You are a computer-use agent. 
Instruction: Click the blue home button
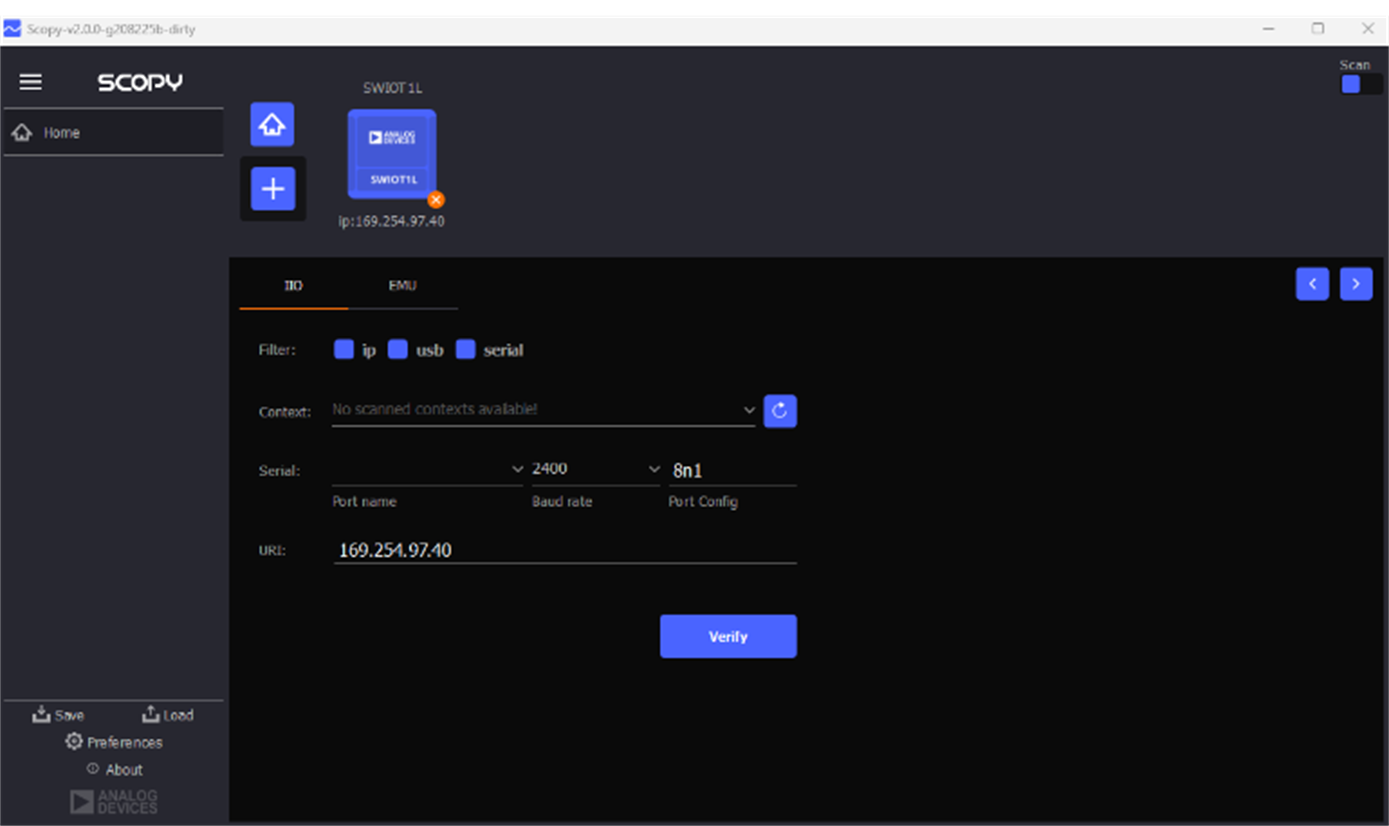click(x=272, y=125)
